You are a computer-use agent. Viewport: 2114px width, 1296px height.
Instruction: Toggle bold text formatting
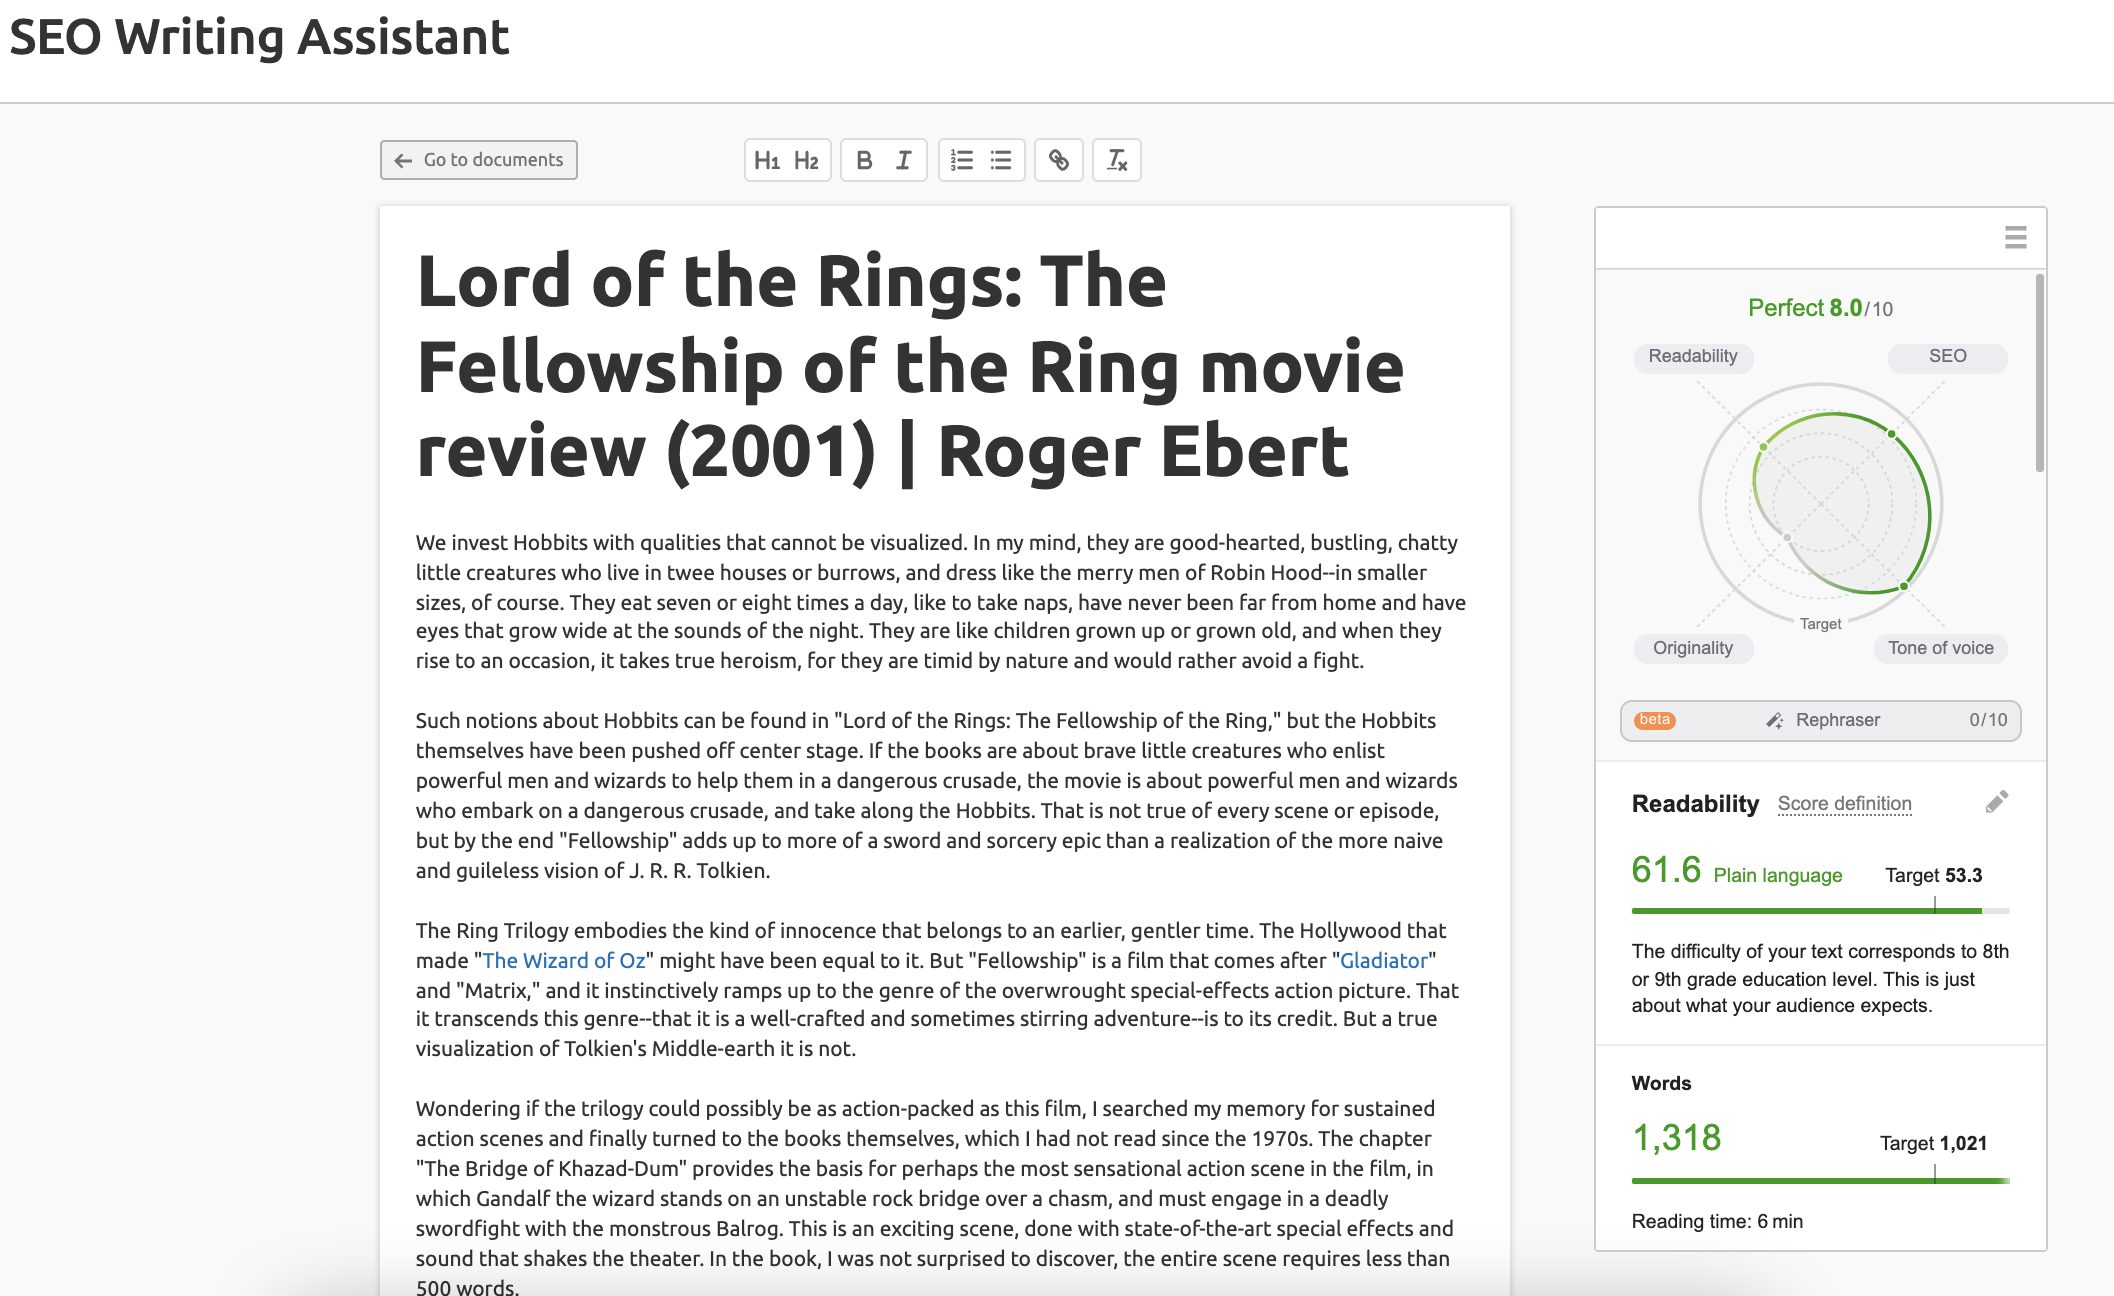865,160
